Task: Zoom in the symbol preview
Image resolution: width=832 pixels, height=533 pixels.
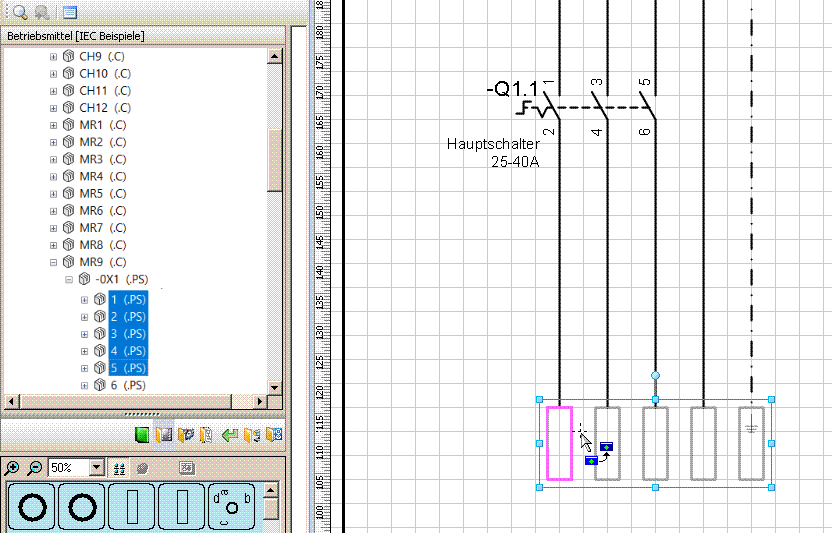Action: (x=13, y=468)
